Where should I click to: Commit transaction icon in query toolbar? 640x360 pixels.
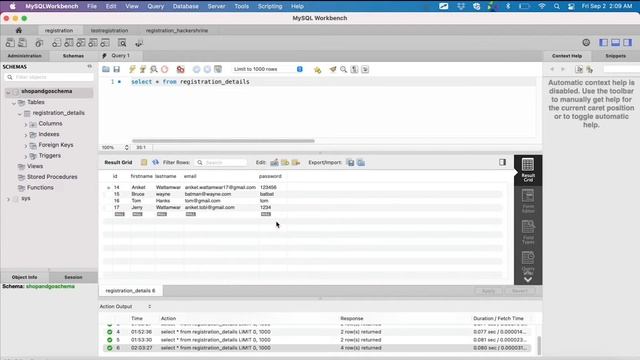[x=196, y=69]
